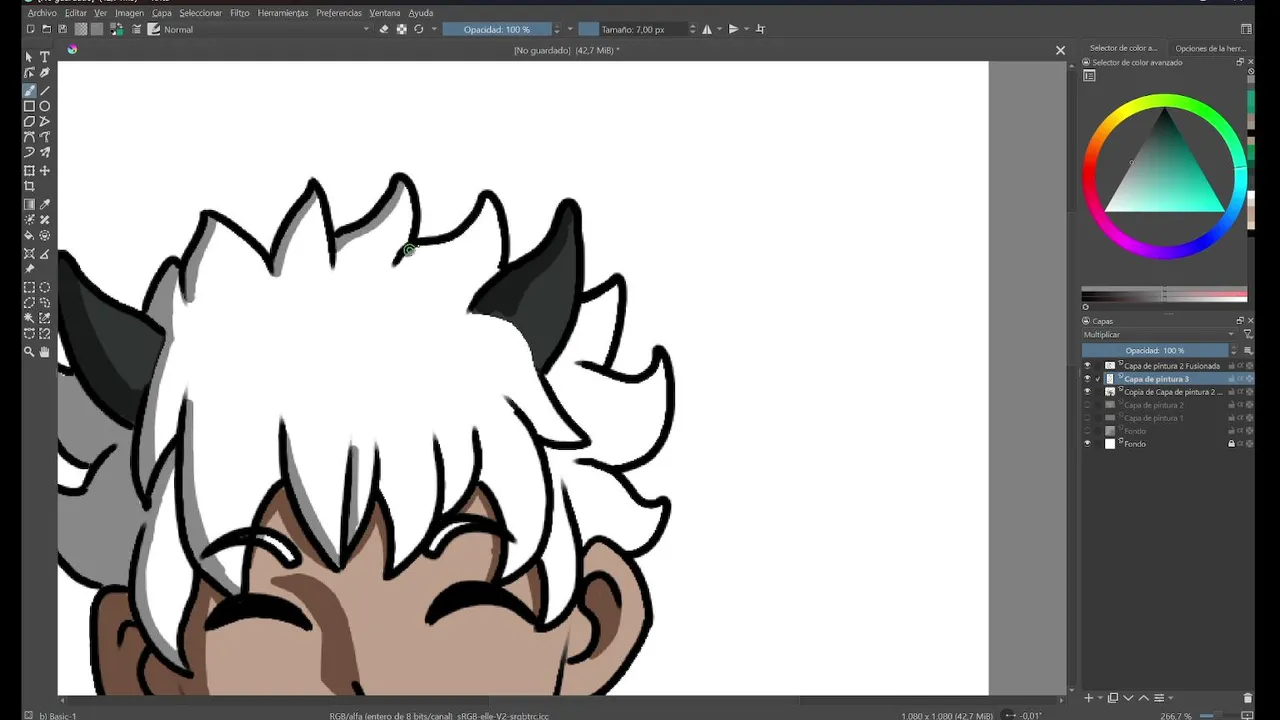Viewport: 1280px width, 720px height.
Task: Select the shape selection arrow tool
Action: (29, 57)
